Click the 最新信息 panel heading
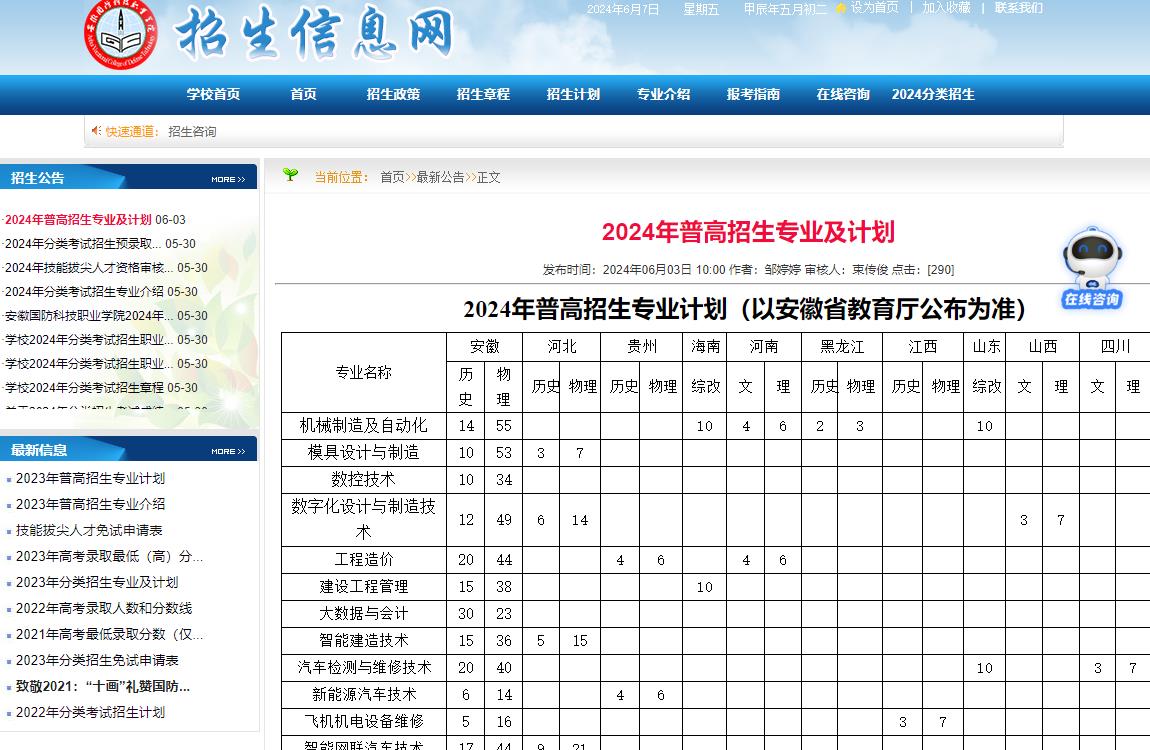The height and width of the screenshot is (750, 1150). (x=39, y=450)
